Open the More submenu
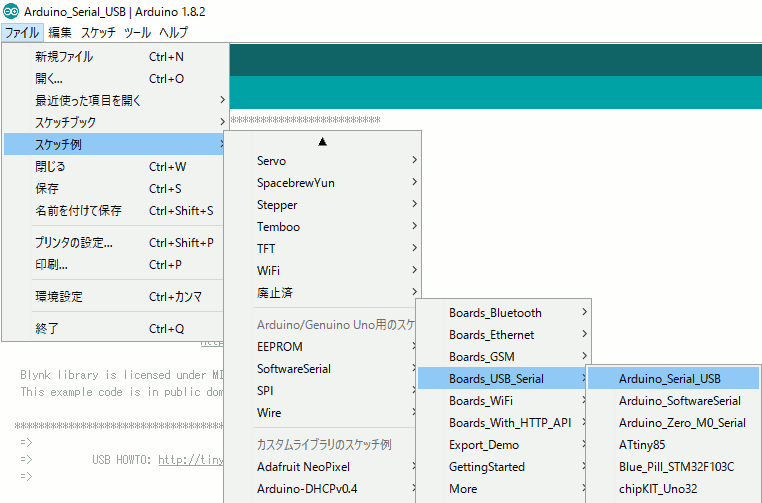 tap(502, 488)
